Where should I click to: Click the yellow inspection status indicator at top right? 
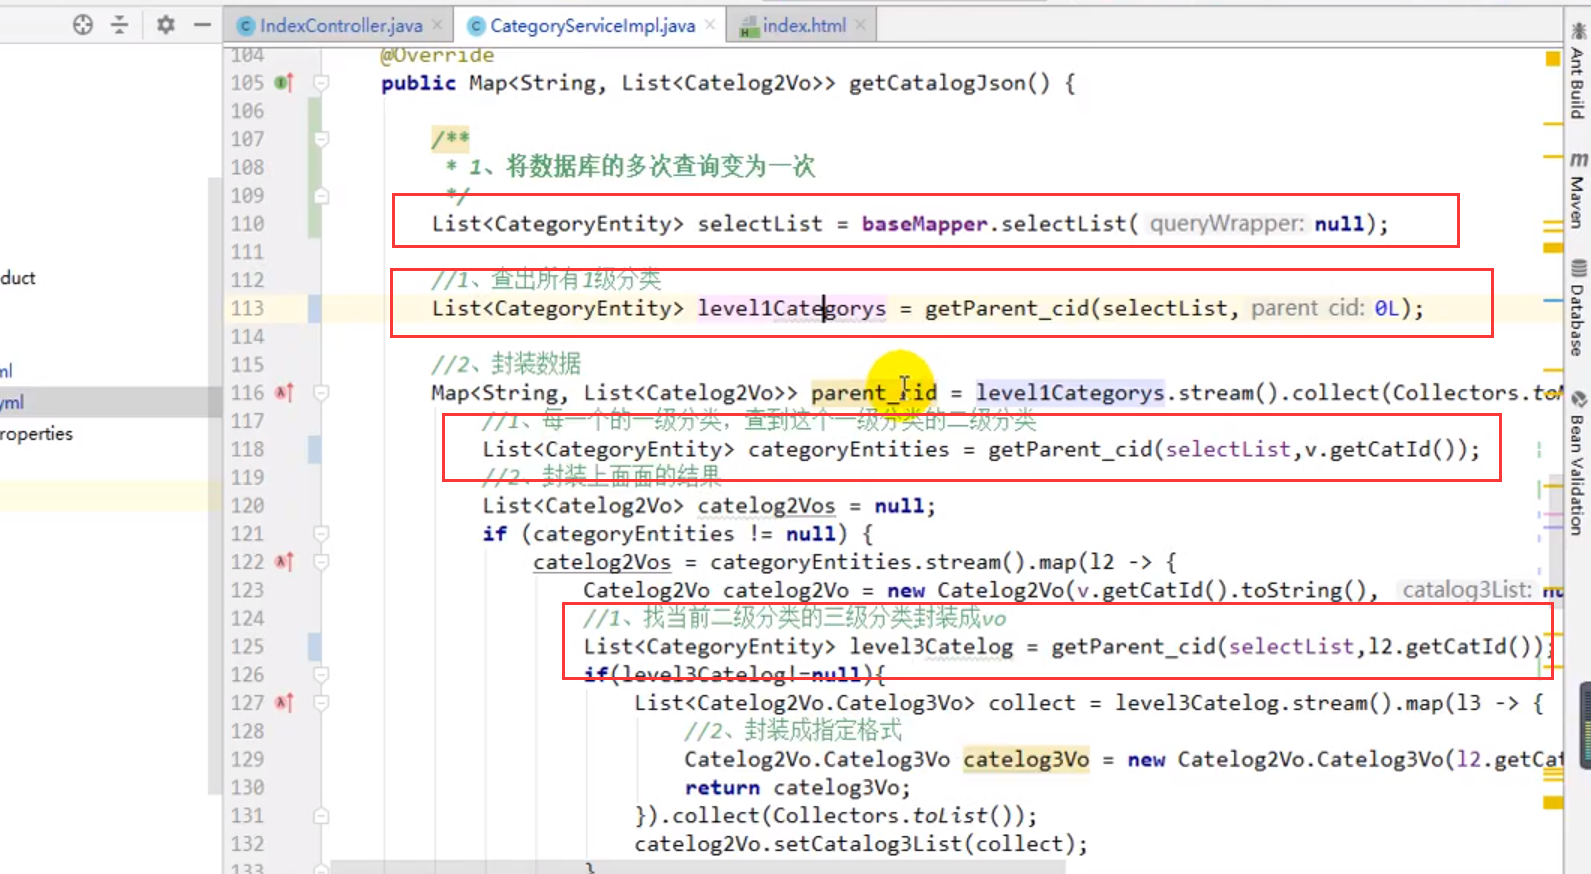pos(1552,59)
